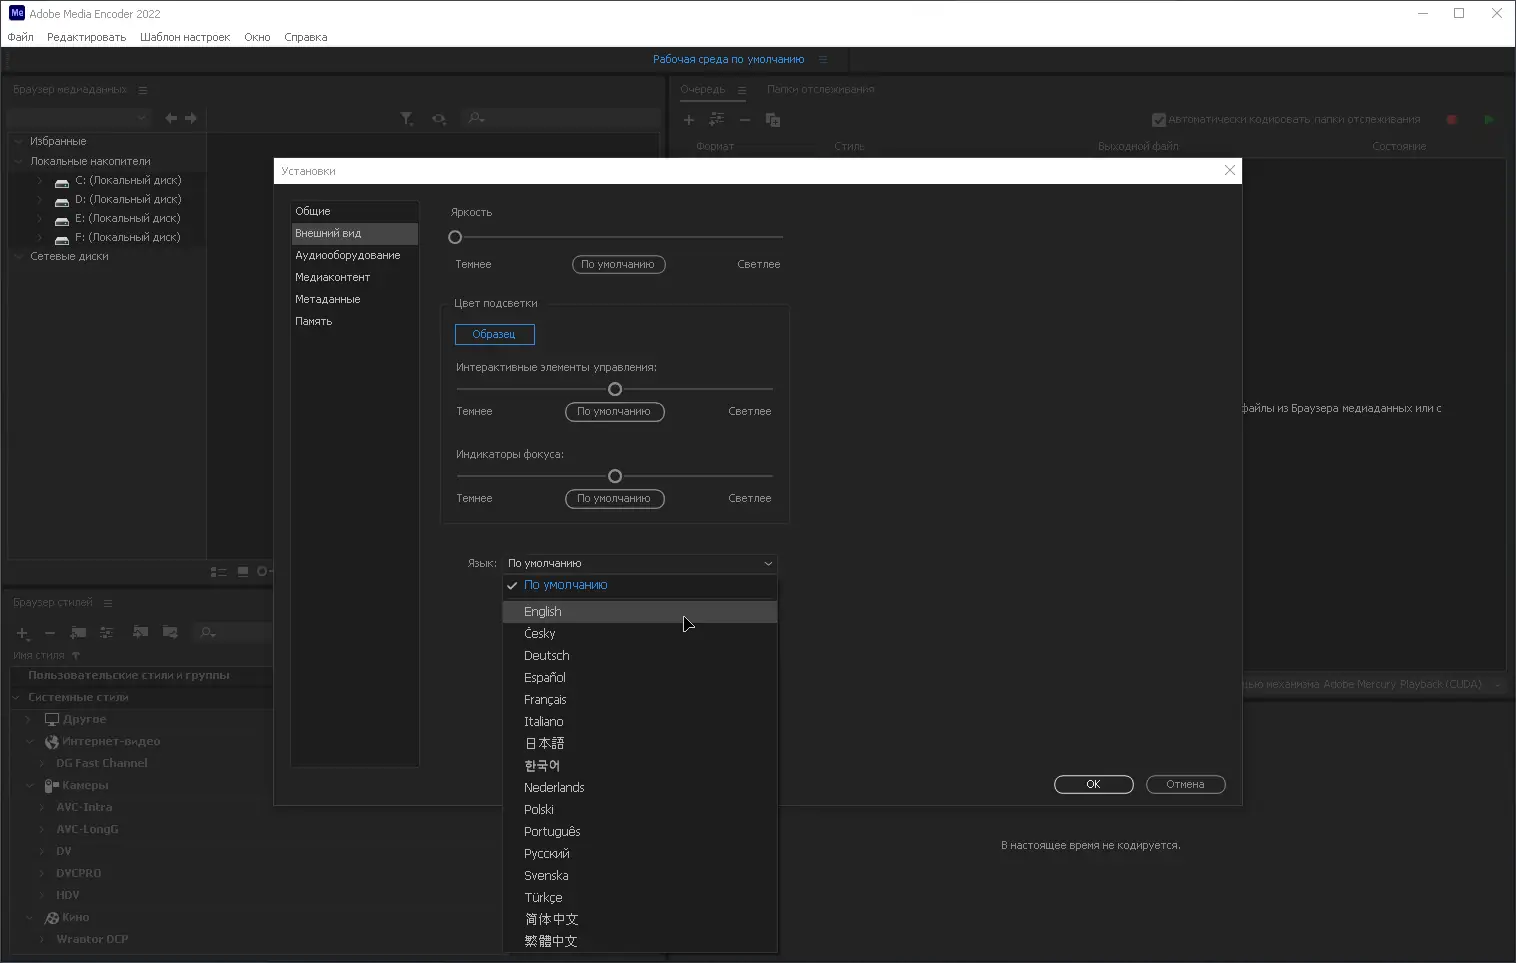Open the Очередь panel menu icon
Viewport: 1516px width, 963px height.
(x=742, y=90)
